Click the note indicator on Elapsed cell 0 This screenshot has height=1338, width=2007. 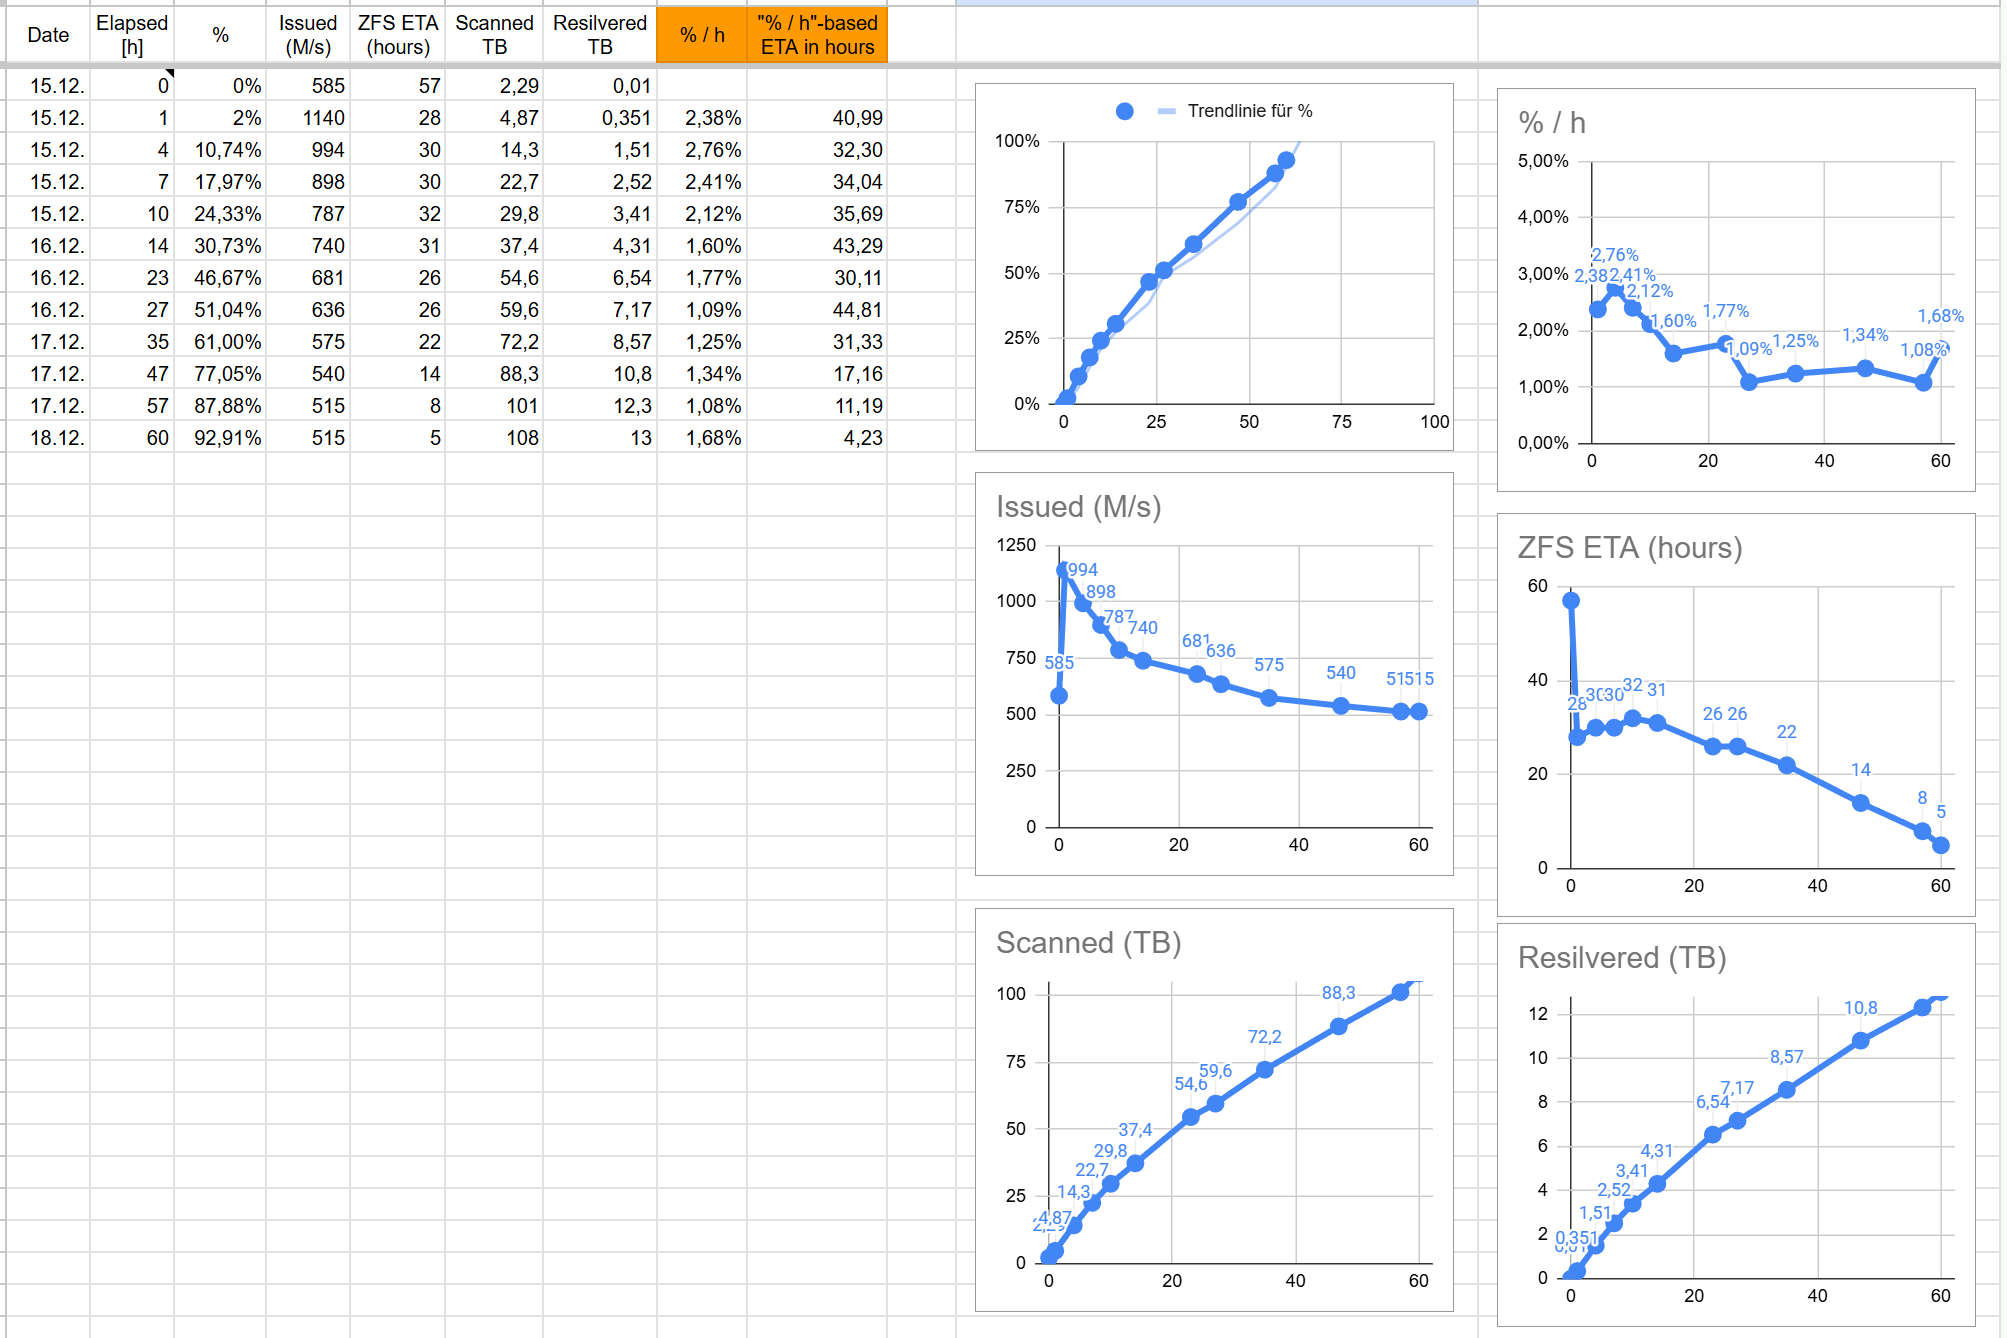170,73
